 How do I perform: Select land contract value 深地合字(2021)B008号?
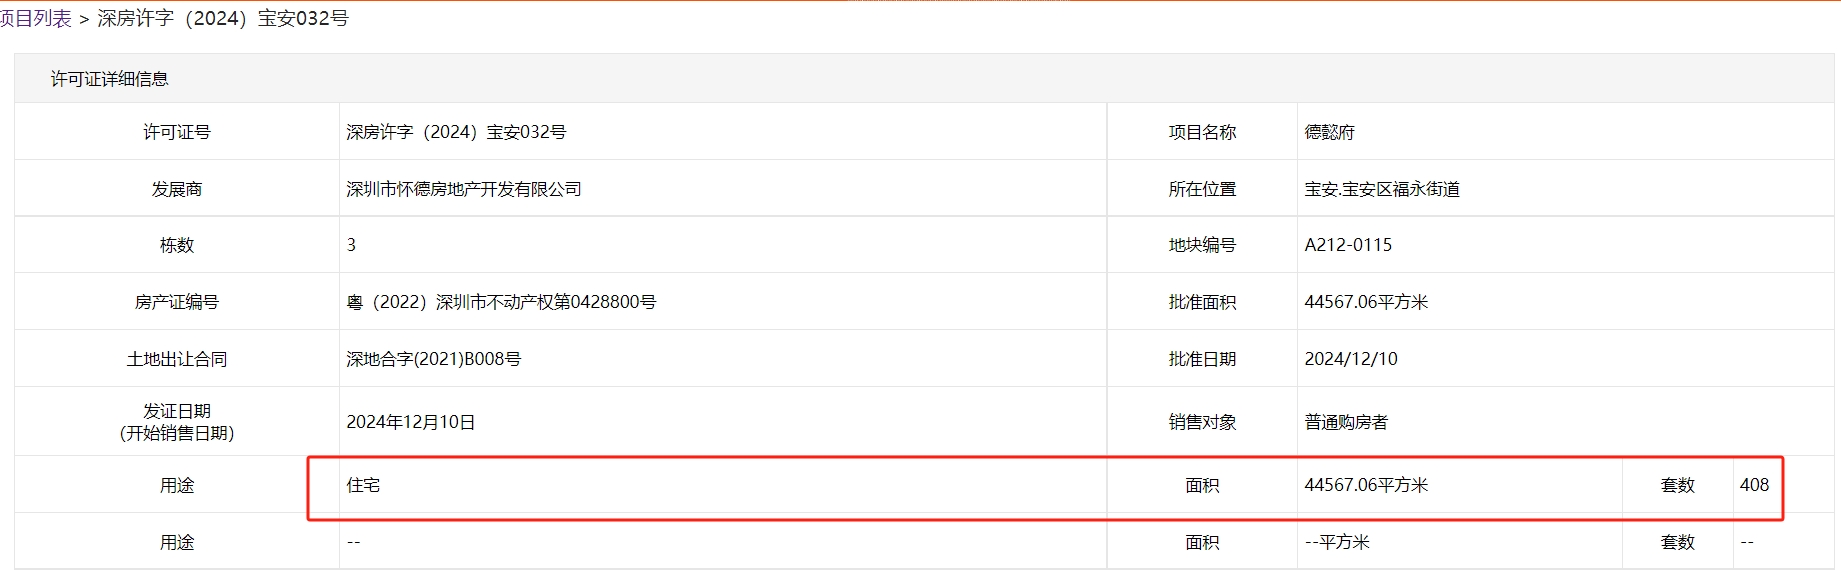(x=433, y=359)
